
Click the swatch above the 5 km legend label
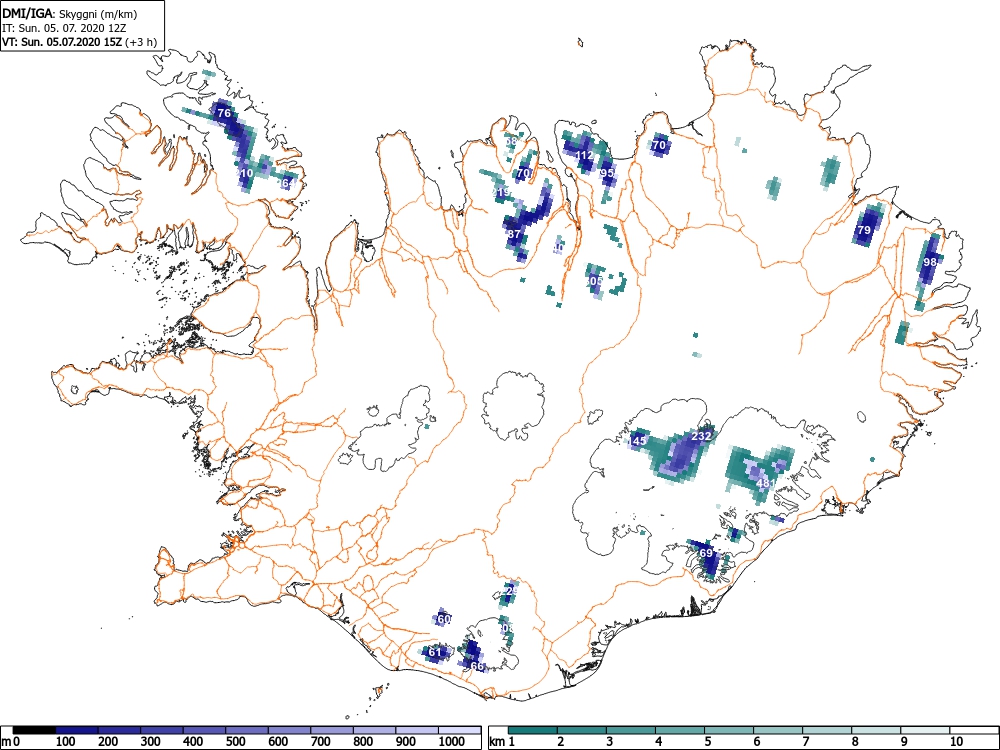coord(729,730)
